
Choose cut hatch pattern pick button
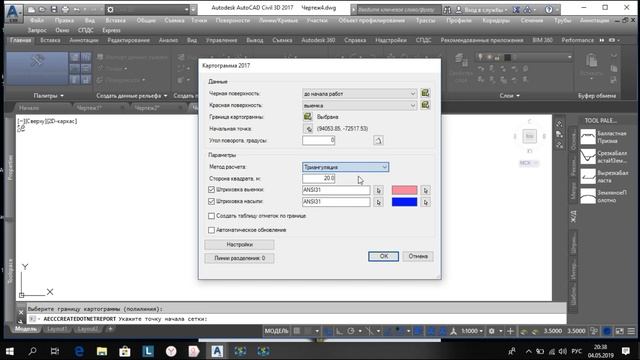pyautogui.click(x=378, y=190)
